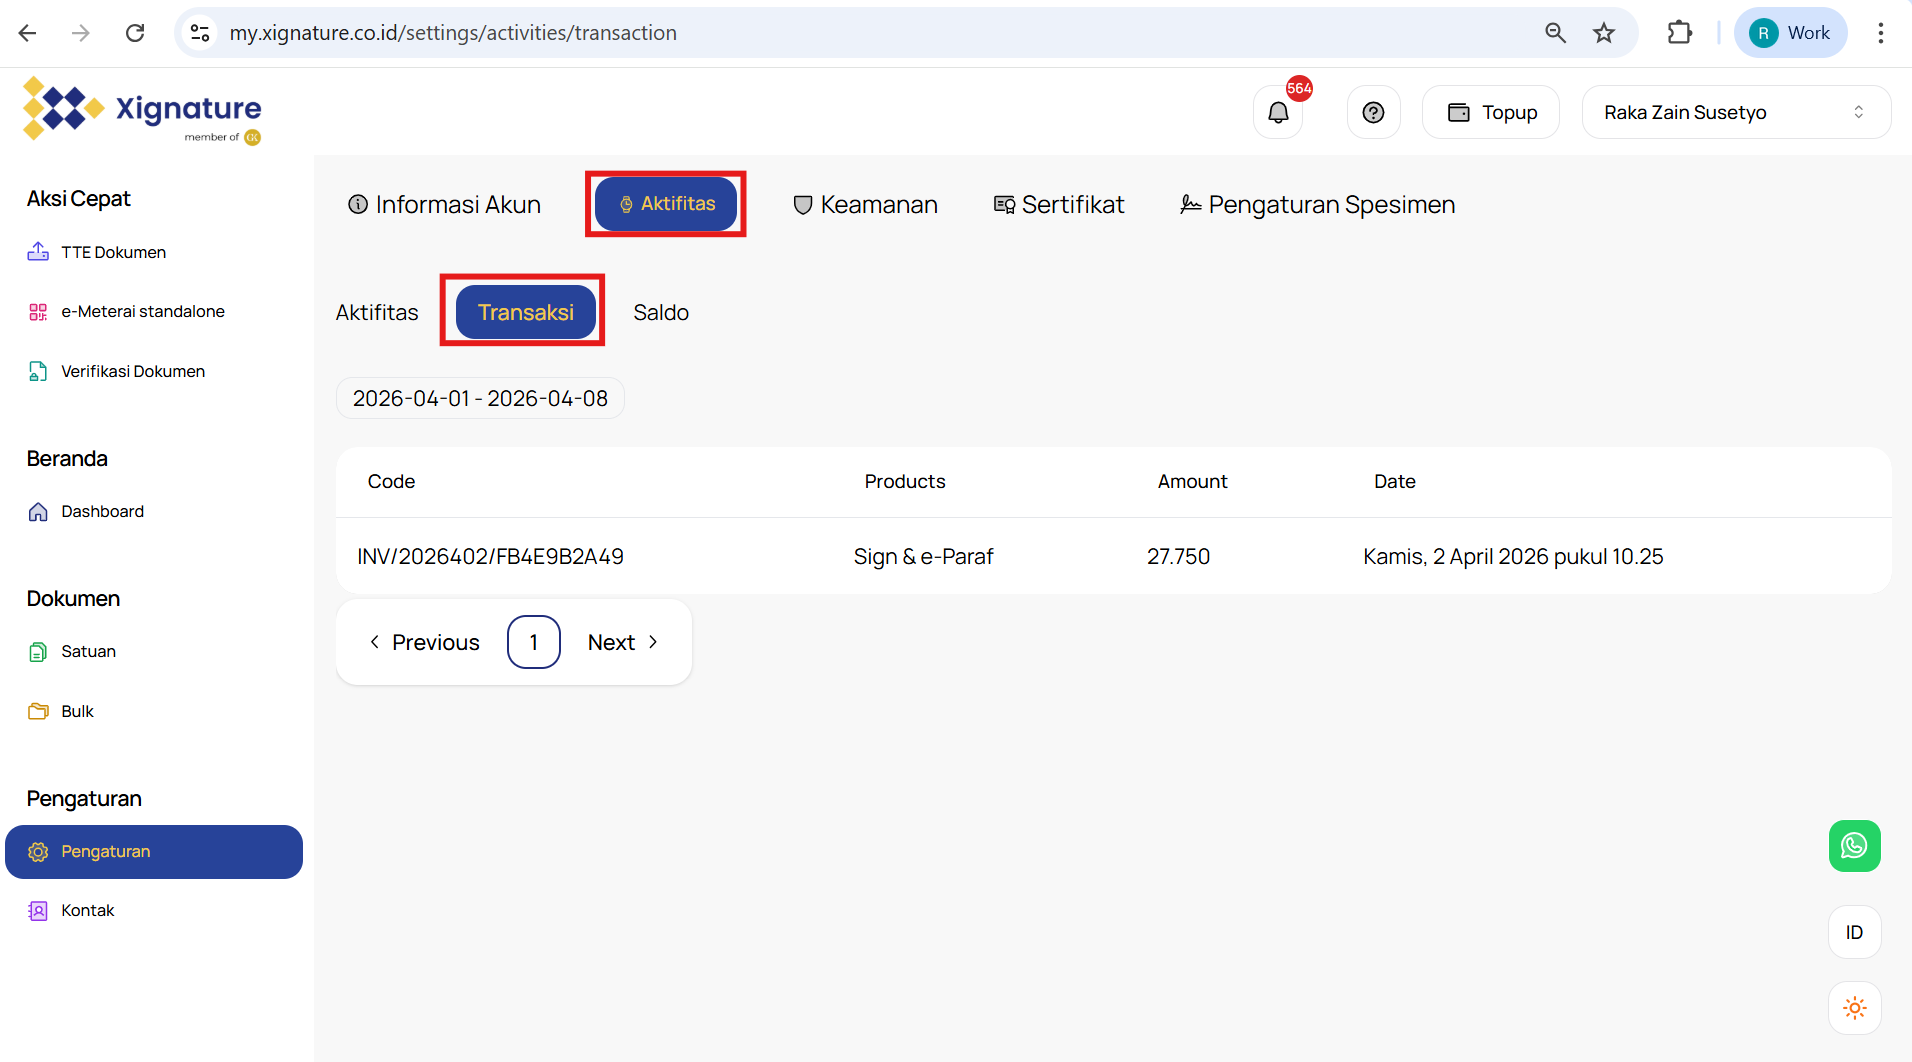Screen dimensions: 1912x1062
Task: Go to the Next page of transactions
Action: 622,642
